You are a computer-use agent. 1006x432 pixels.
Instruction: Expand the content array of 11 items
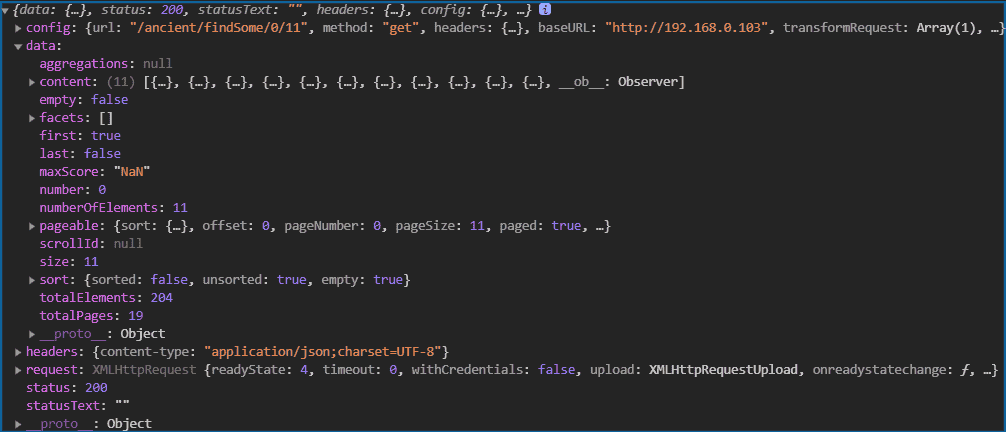(32, 82)
